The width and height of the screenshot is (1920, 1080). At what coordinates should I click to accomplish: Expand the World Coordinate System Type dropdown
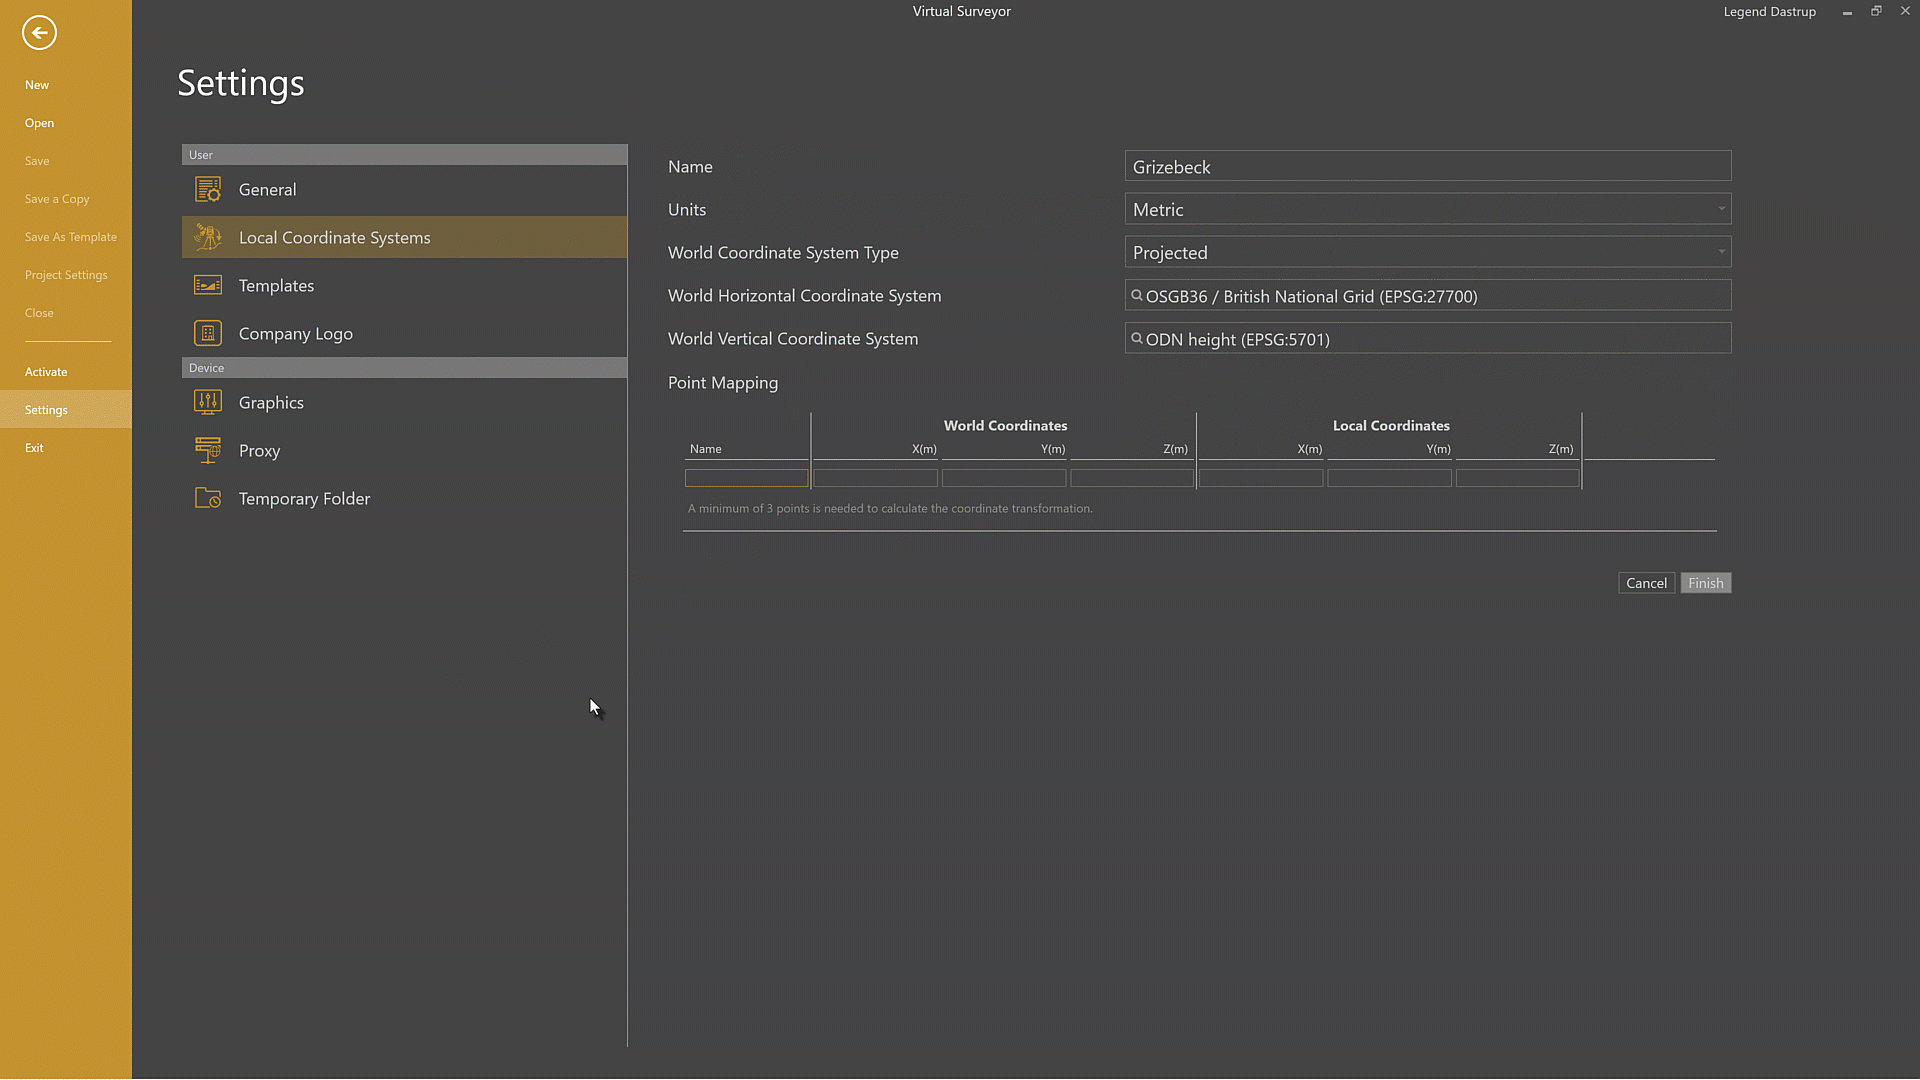click(x=1720, y=252)
